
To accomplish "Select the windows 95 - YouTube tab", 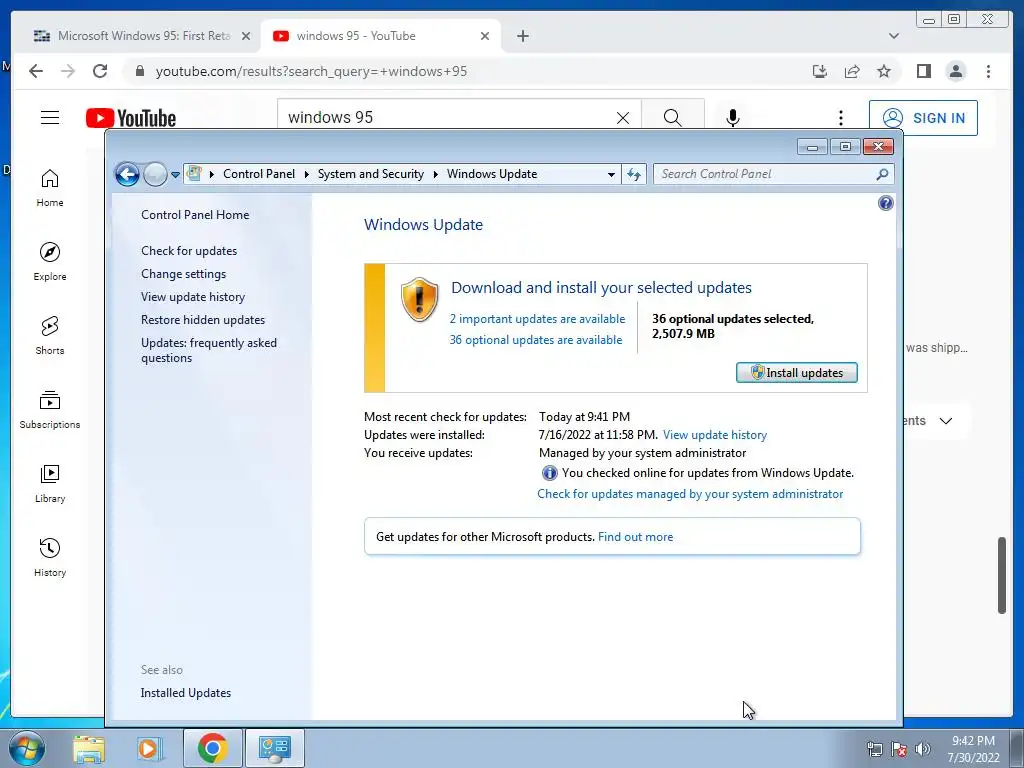I will (x=382, y=36).
